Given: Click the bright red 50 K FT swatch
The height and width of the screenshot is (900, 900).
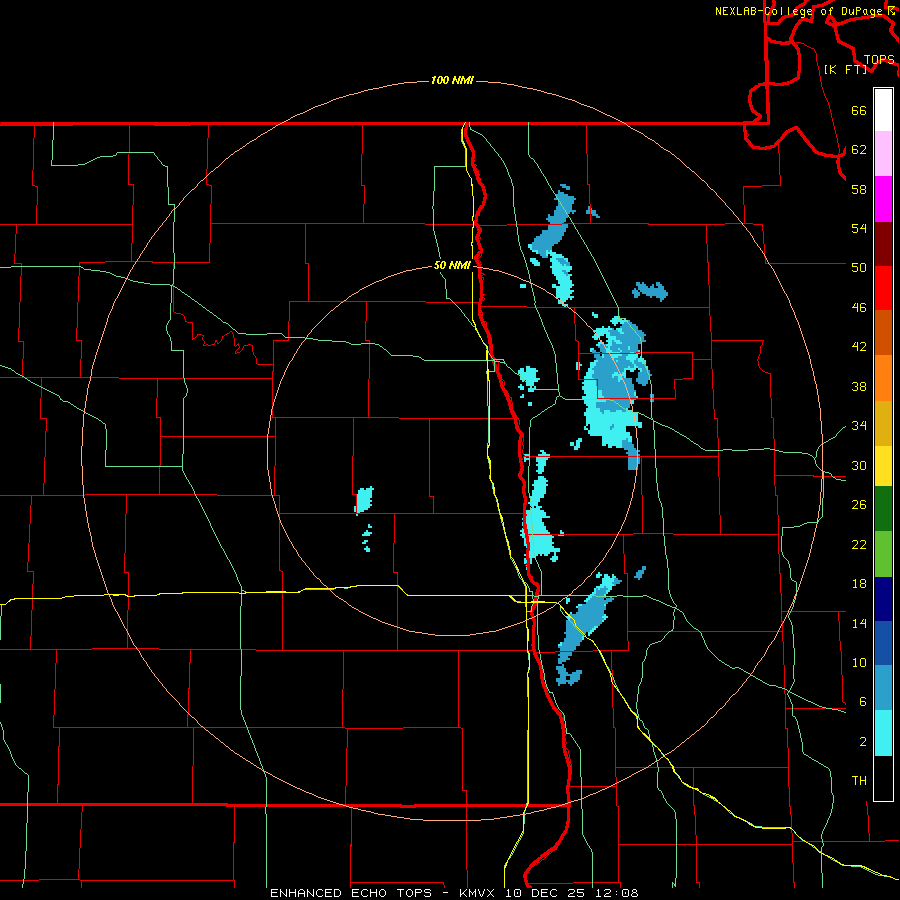Looking at the screenshot, I should pos(883,289).
